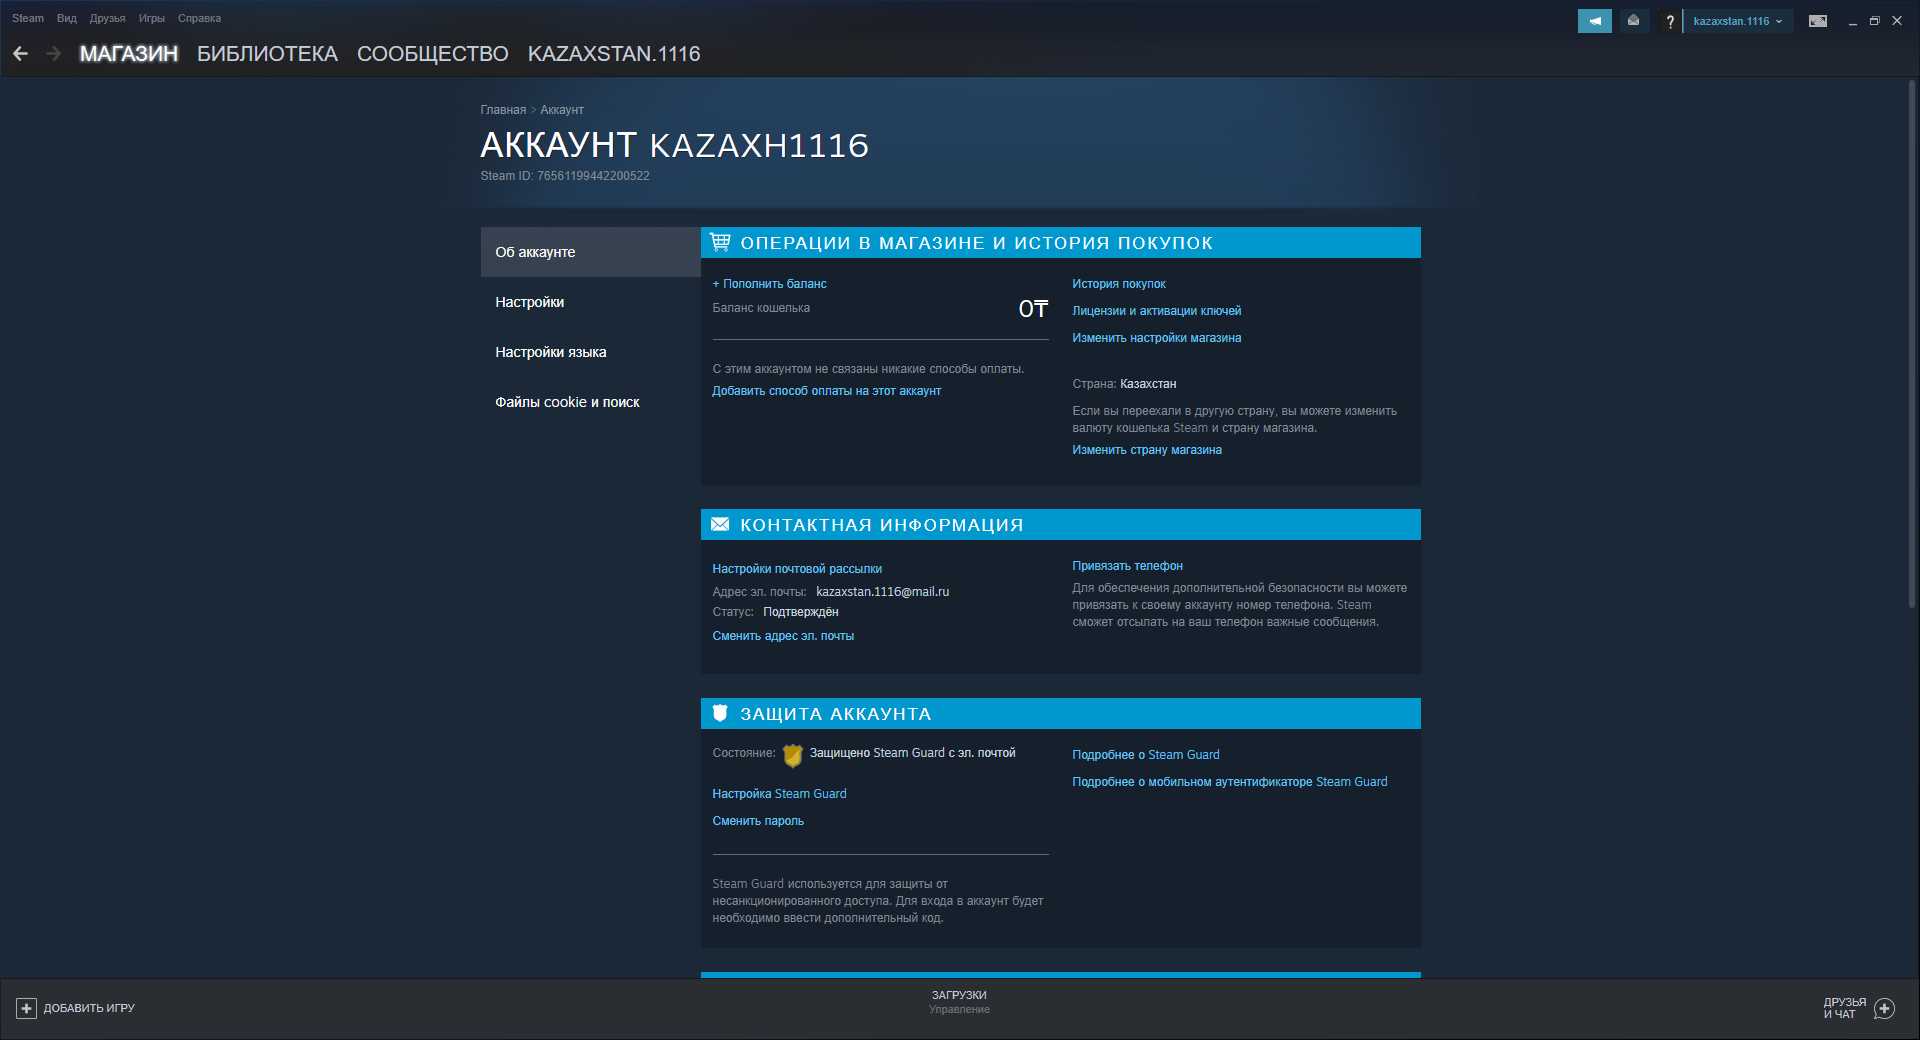1920x1040 pixels.
Task: Click the plus icon beside ДОБАВИТЬ ИГРУ
Action: point(27,1008)
